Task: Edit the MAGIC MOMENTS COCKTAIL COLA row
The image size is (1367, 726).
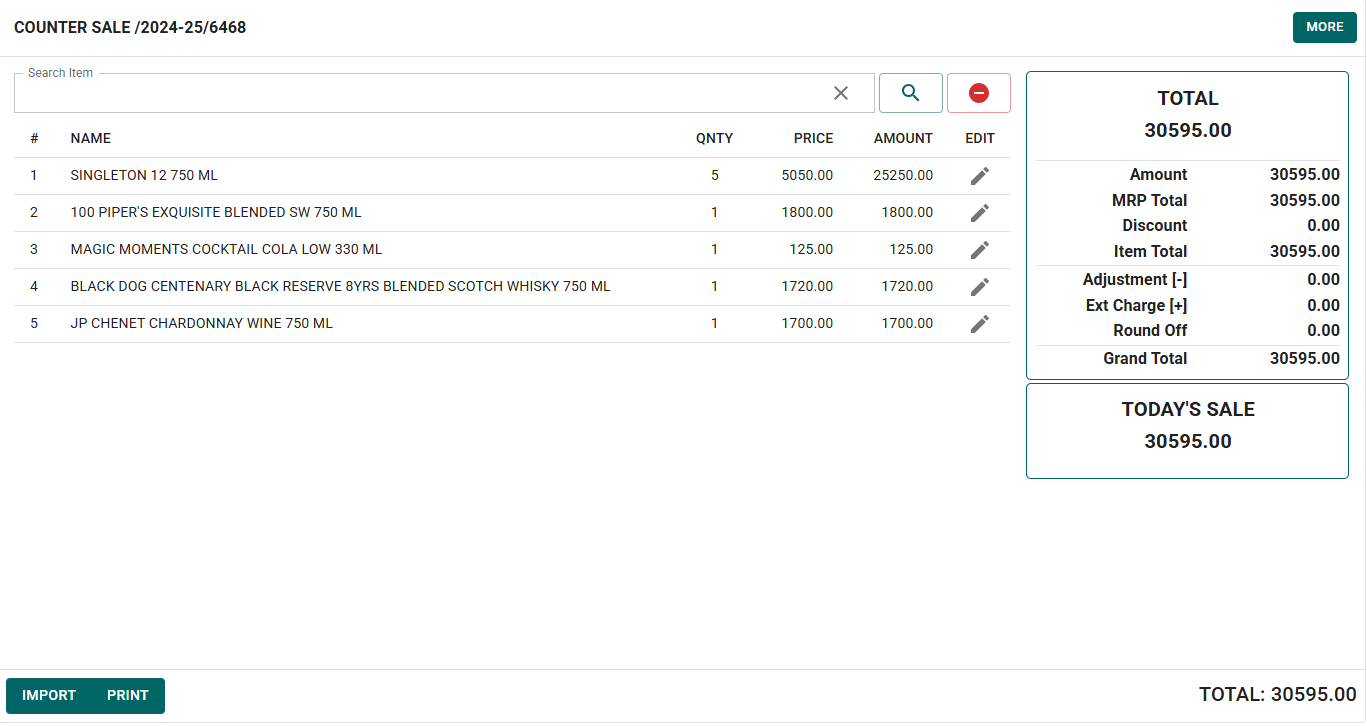Action: 980,250
